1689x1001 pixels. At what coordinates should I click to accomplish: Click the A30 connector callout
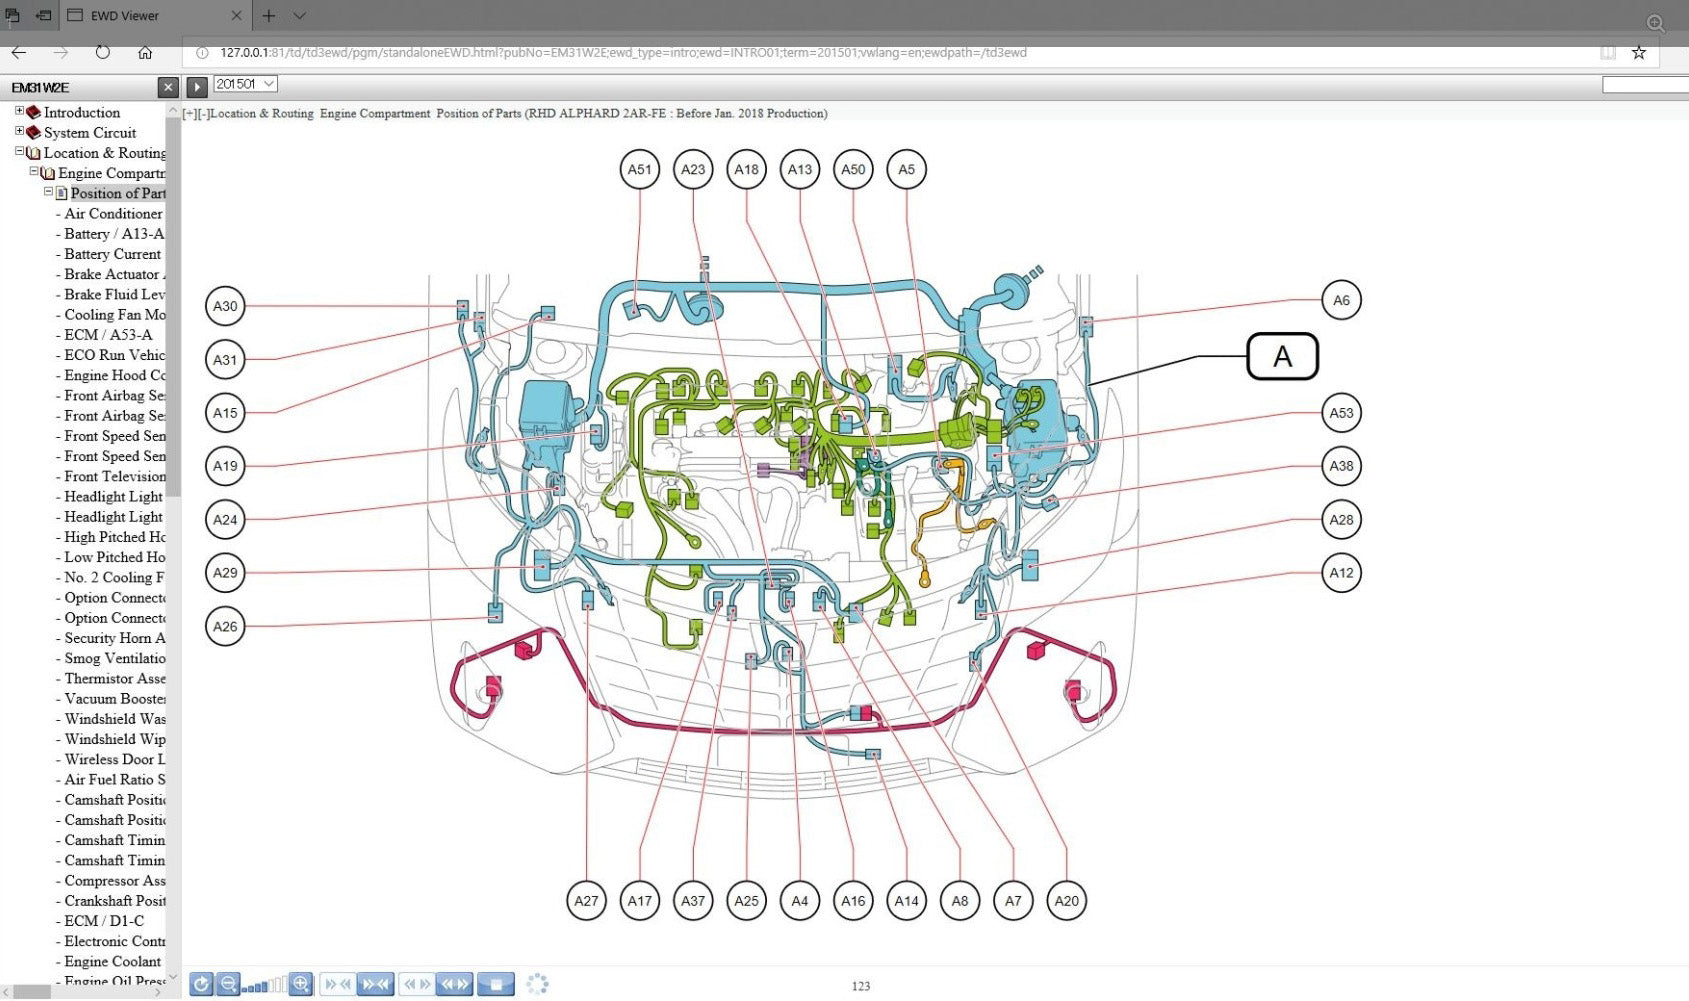pos(225,306)
